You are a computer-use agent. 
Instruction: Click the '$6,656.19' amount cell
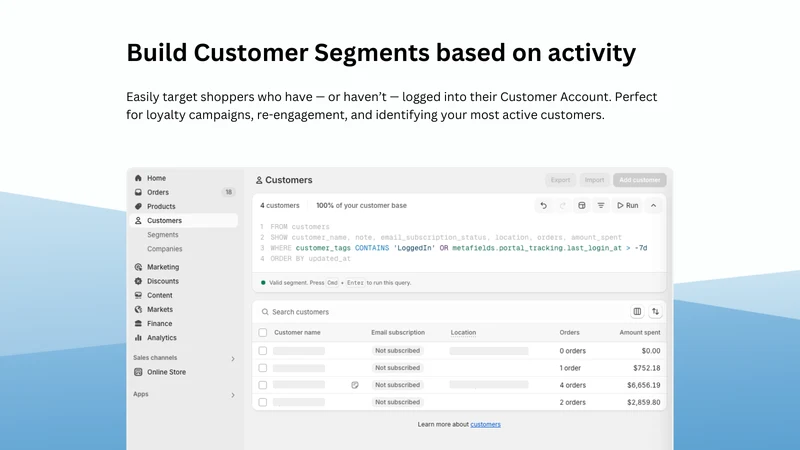coord(644,385)
